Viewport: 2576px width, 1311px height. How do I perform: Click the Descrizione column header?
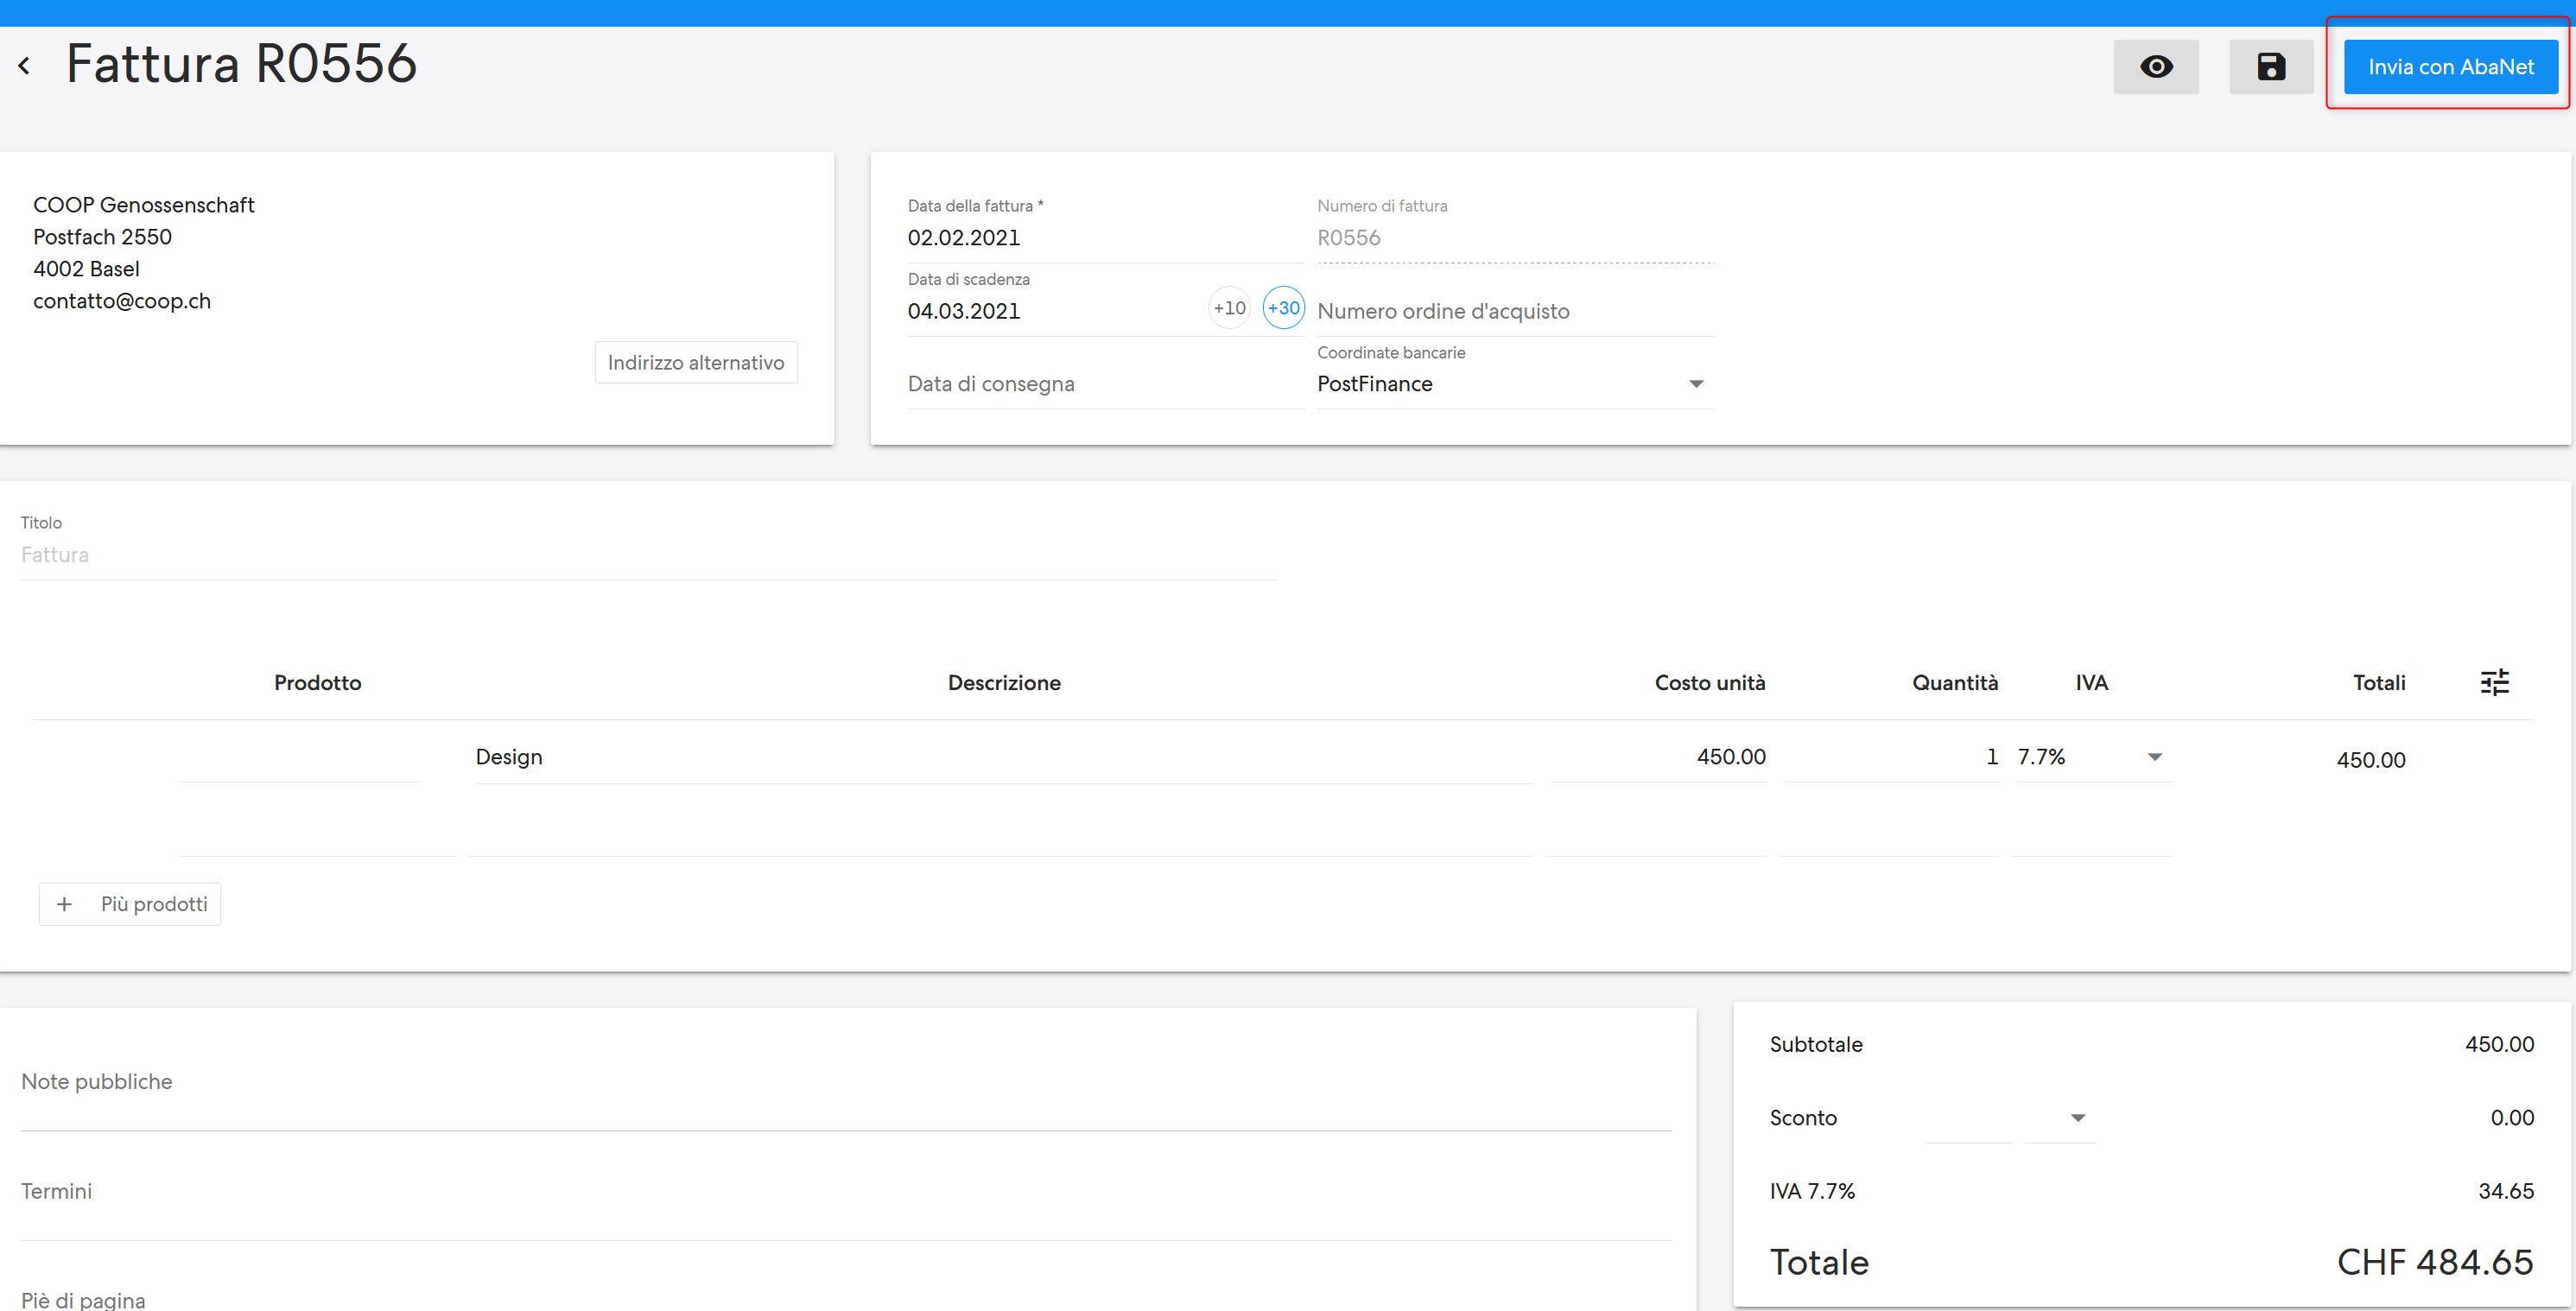point(1003,683)
